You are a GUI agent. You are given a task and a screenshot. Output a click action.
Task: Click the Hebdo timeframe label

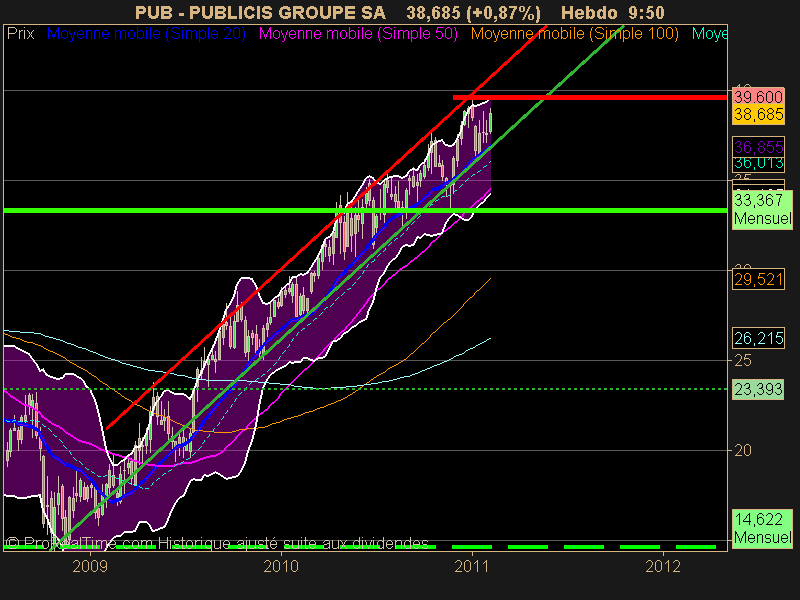(x=589, y=12)
